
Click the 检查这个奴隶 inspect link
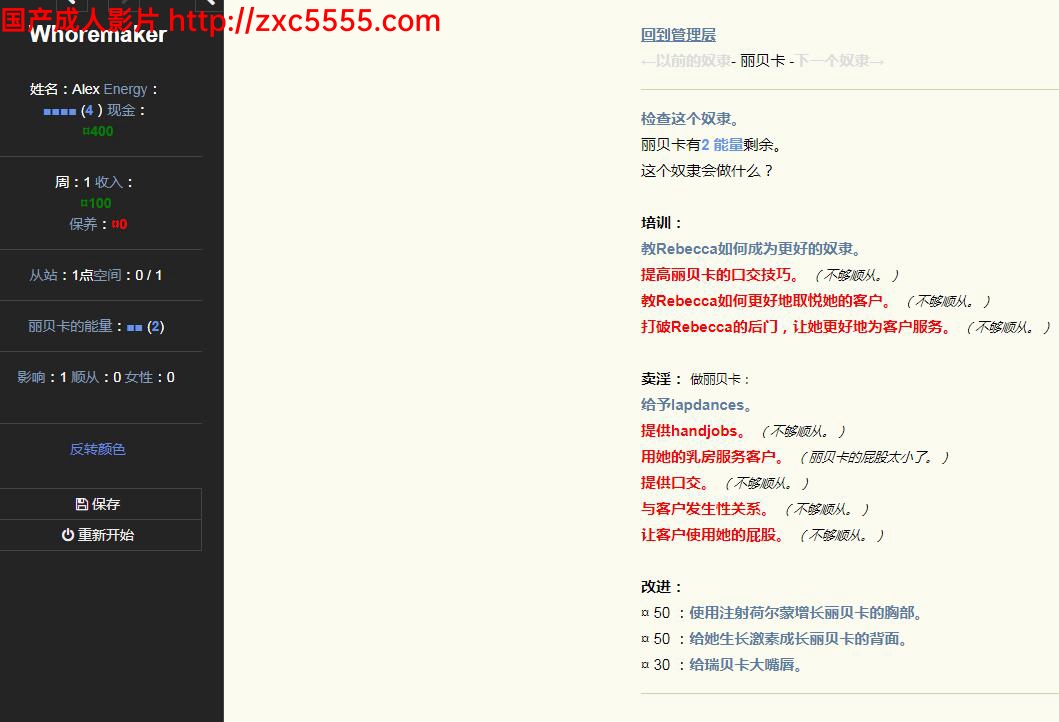pyautogui.click(x=690, y=119)
